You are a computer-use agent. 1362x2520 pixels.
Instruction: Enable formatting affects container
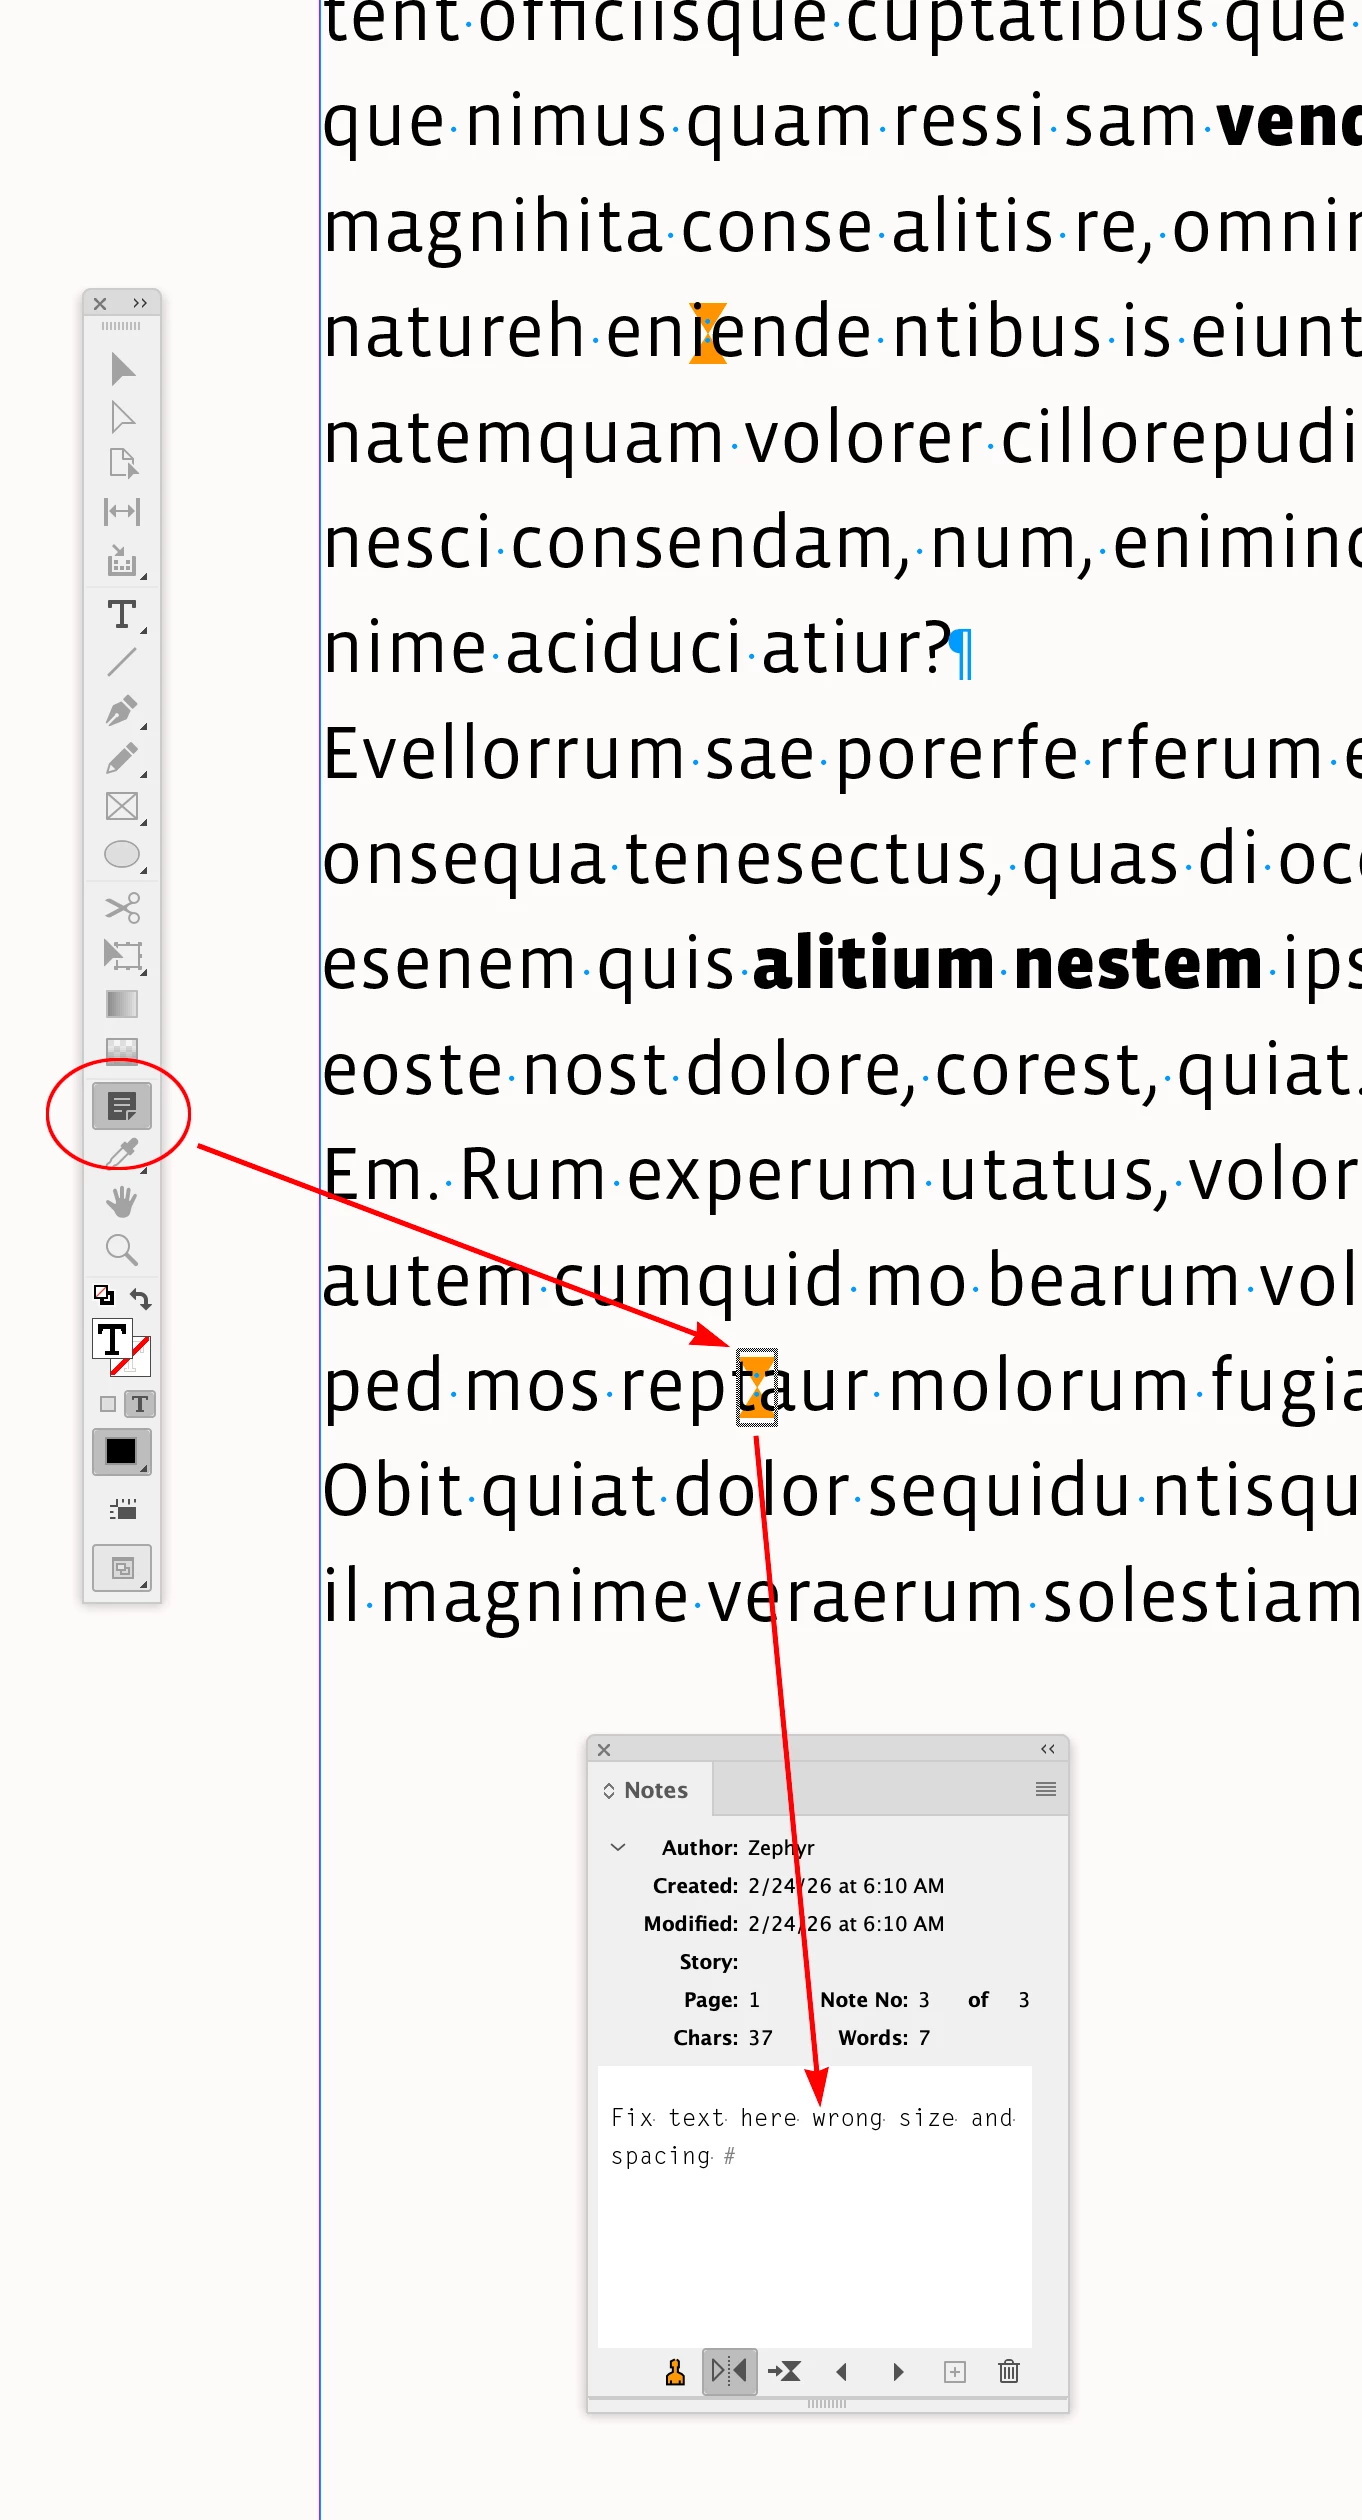pos(107,1404)
